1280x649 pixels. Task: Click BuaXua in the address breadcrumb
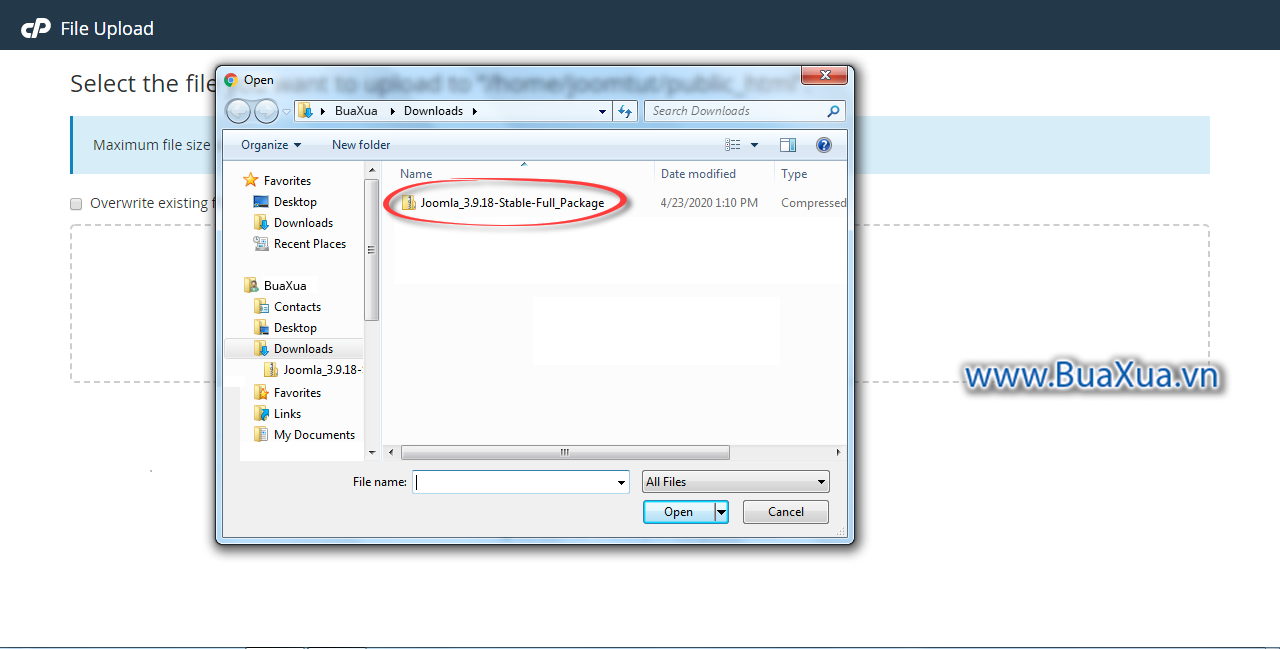356,111
